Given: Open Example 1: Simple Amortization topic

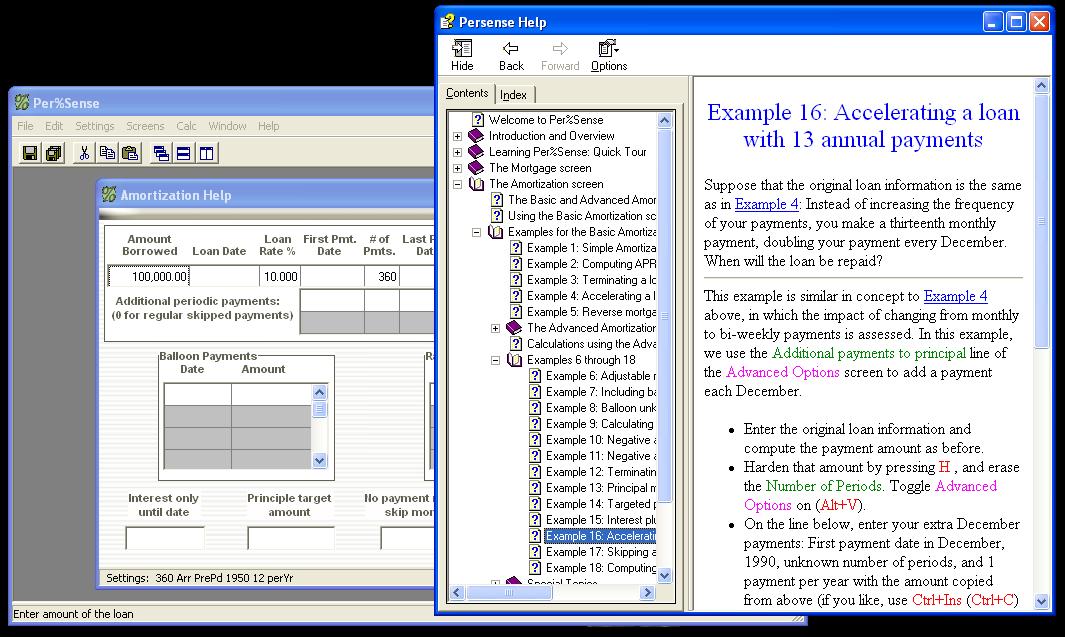Looking at the screenshot, I should pos(591,248).
